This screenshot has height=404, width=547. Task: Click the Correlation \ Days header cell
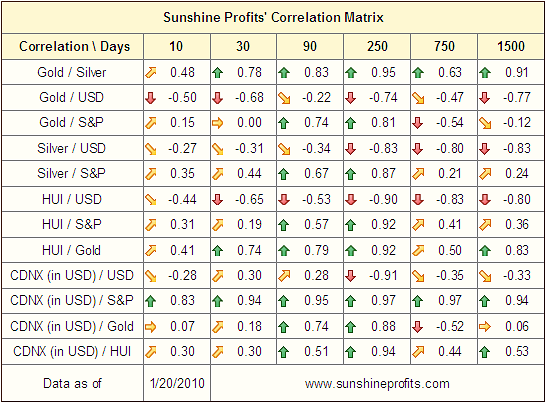click(x=74, y=46)
